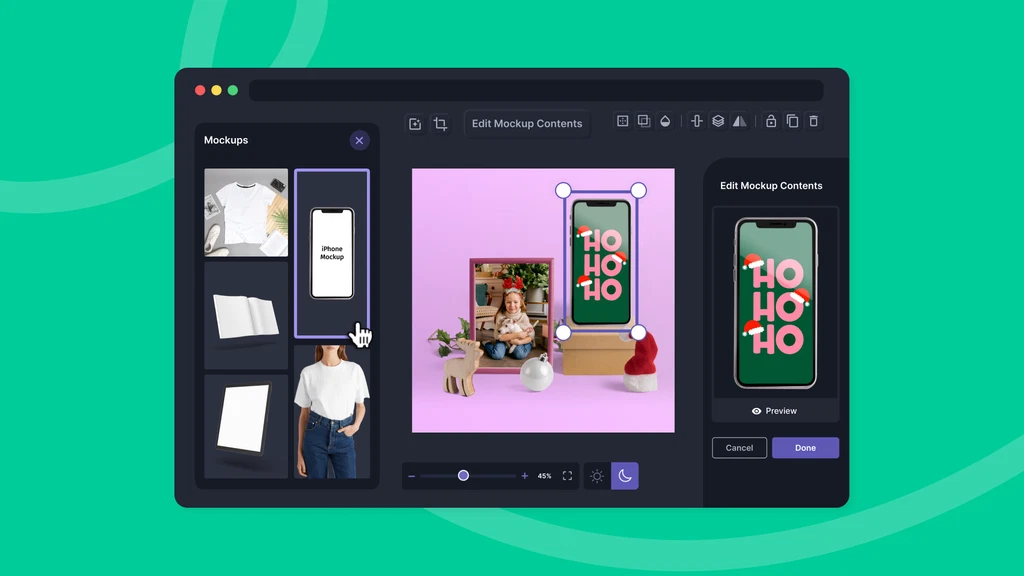Click the crop tool icon

click(x=440, y=124)
